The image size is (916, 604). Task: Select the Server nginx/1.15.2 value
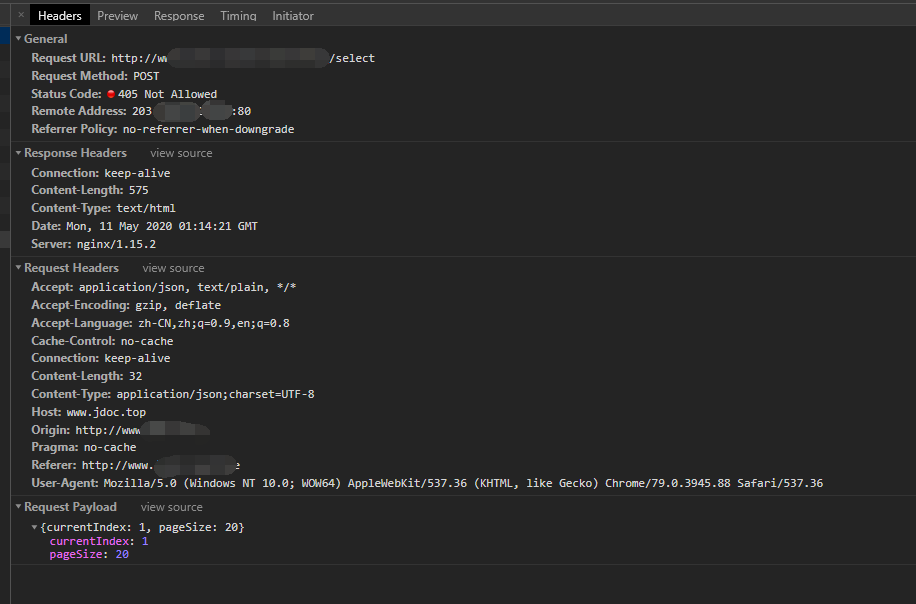116,244
